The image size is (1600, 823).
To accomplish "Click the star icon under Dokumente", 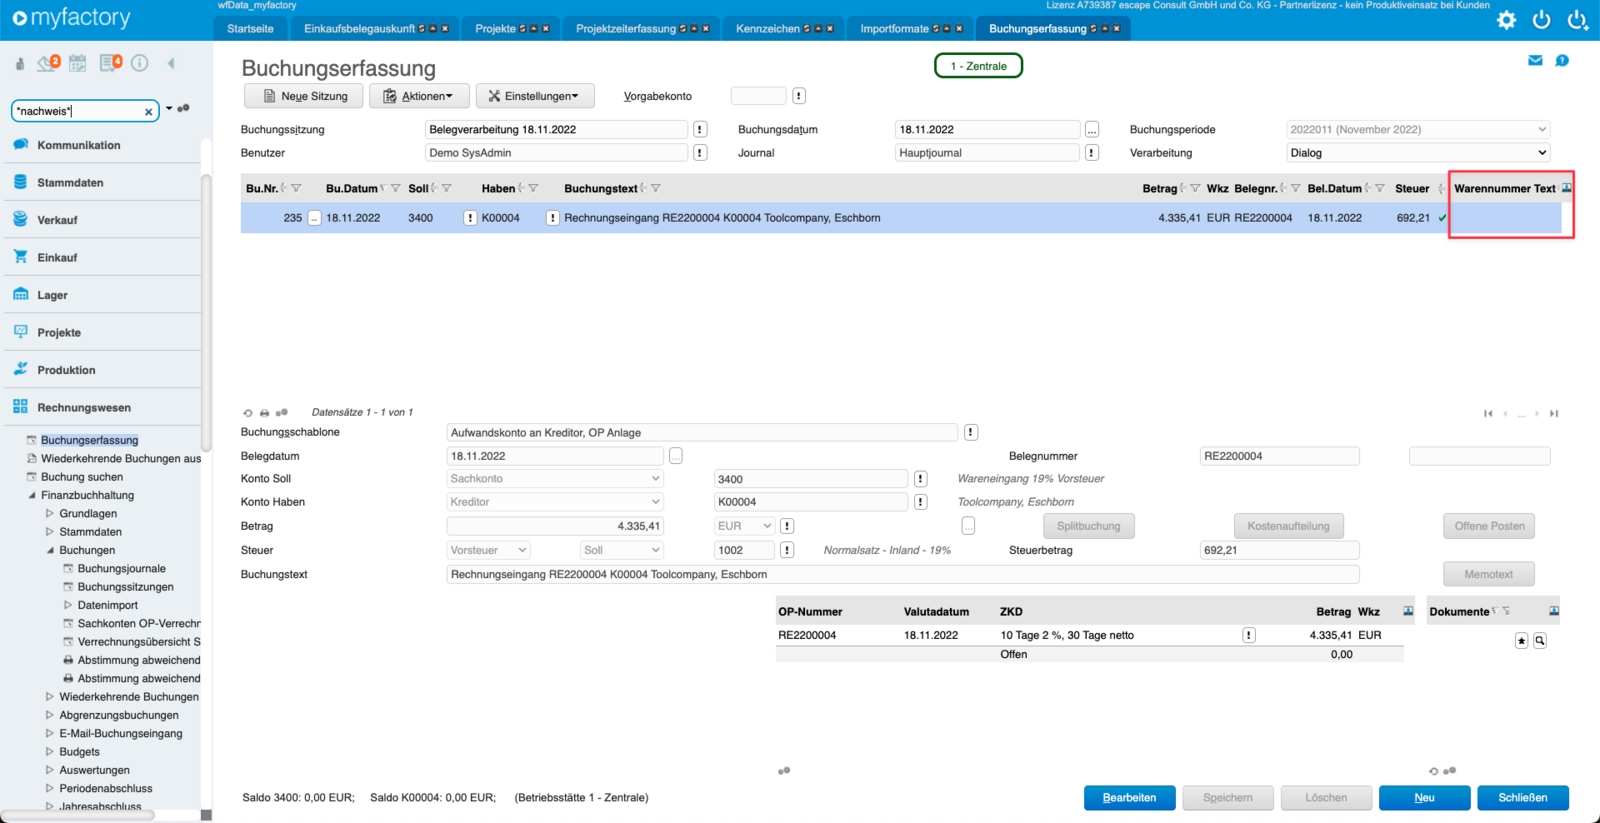I will [x=1521, y=641].
